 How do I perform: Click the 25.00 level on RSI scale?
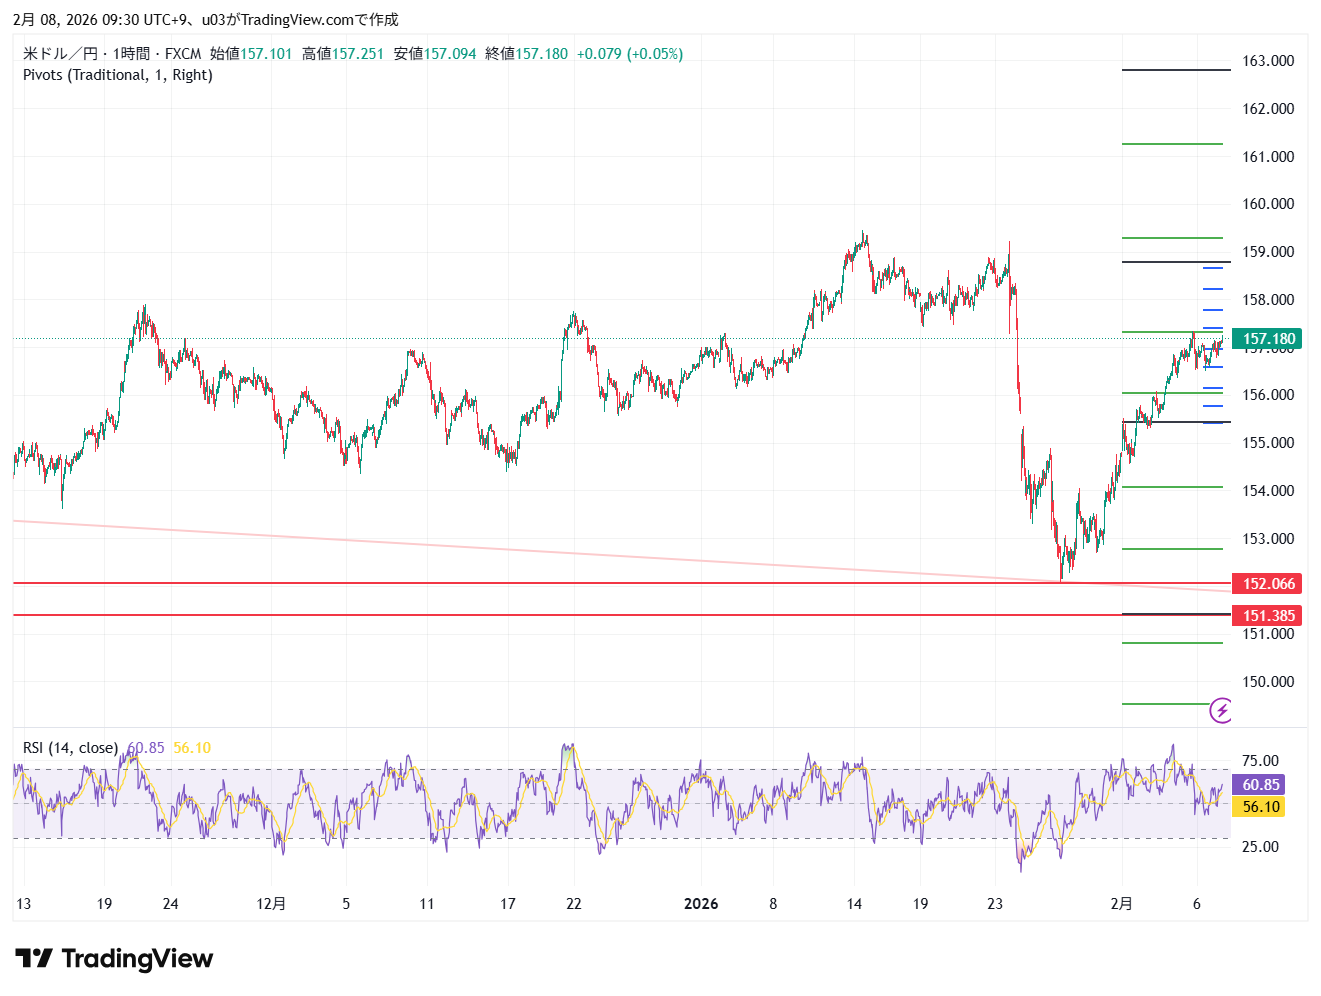(1260, 847)
